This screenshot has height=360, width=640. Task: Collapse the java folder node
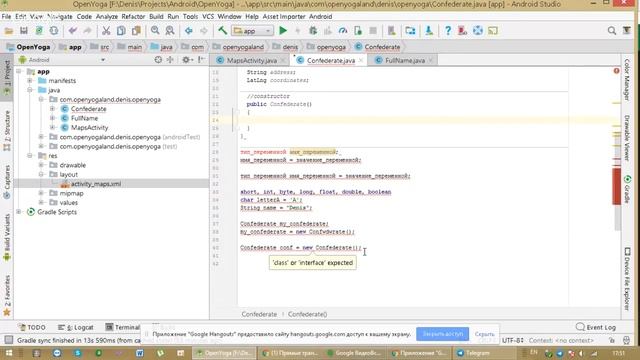(30, 90)
